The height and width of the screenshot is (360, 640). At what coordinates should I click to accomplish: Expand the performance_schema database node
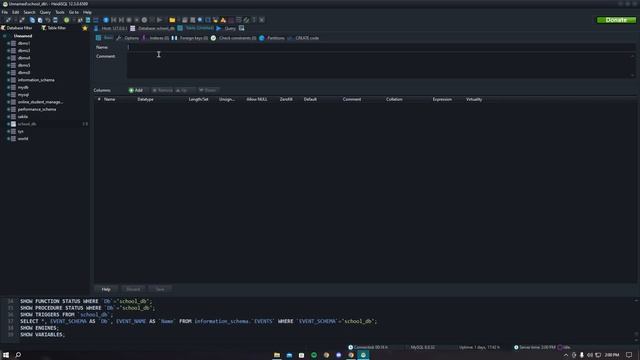8,109
